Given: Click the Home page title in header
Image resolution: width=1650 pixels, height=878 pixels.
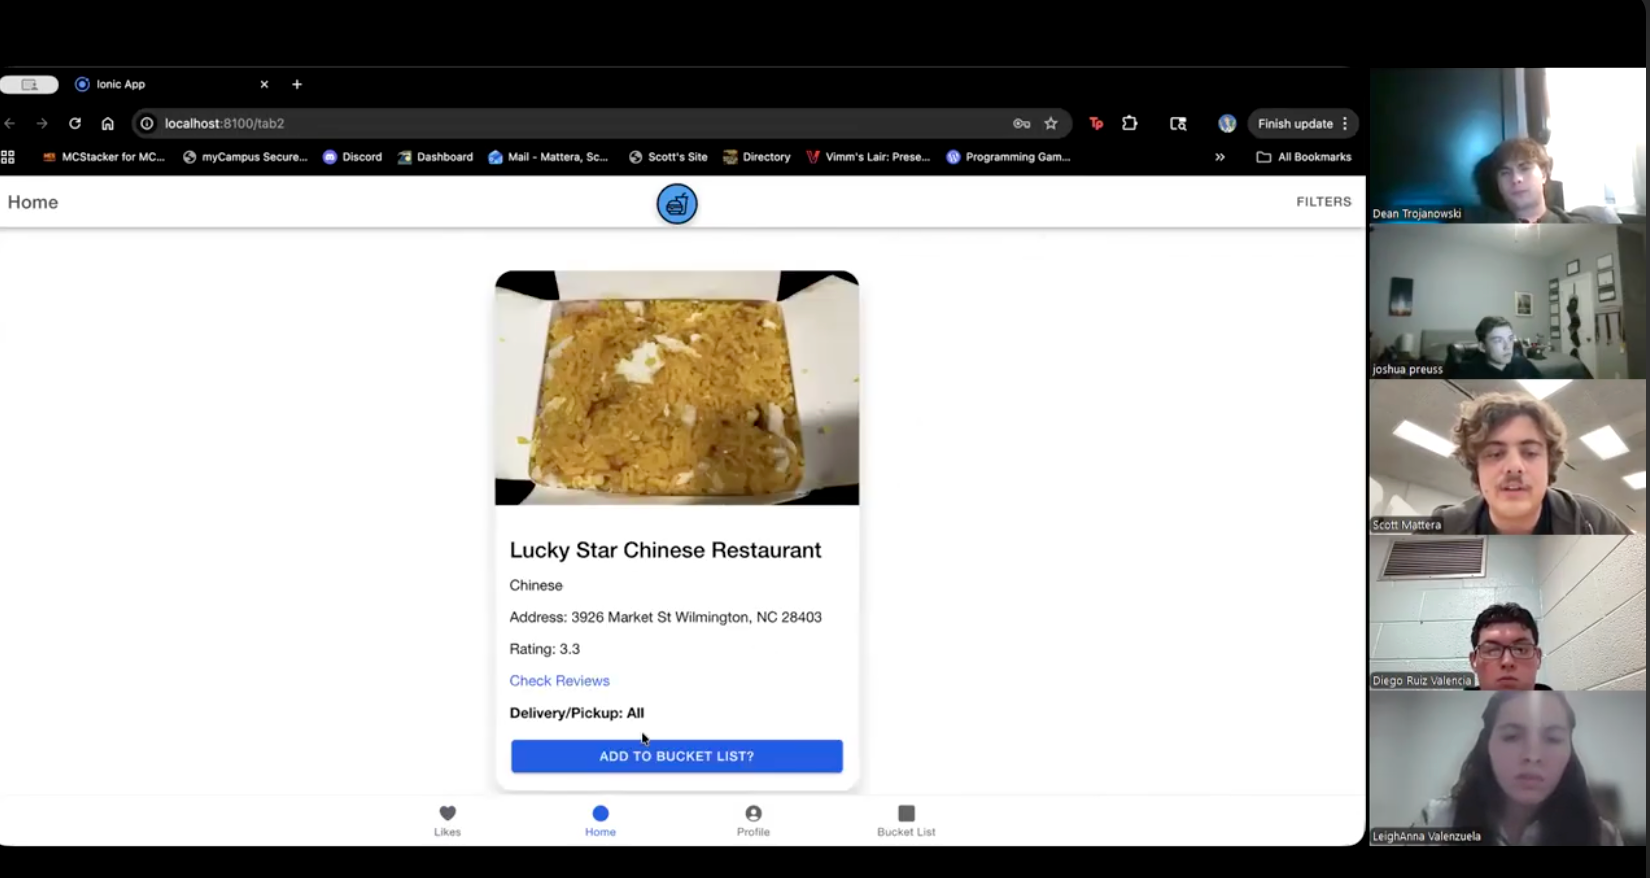Looking at the screenshot, I should [x=33, y=202].
